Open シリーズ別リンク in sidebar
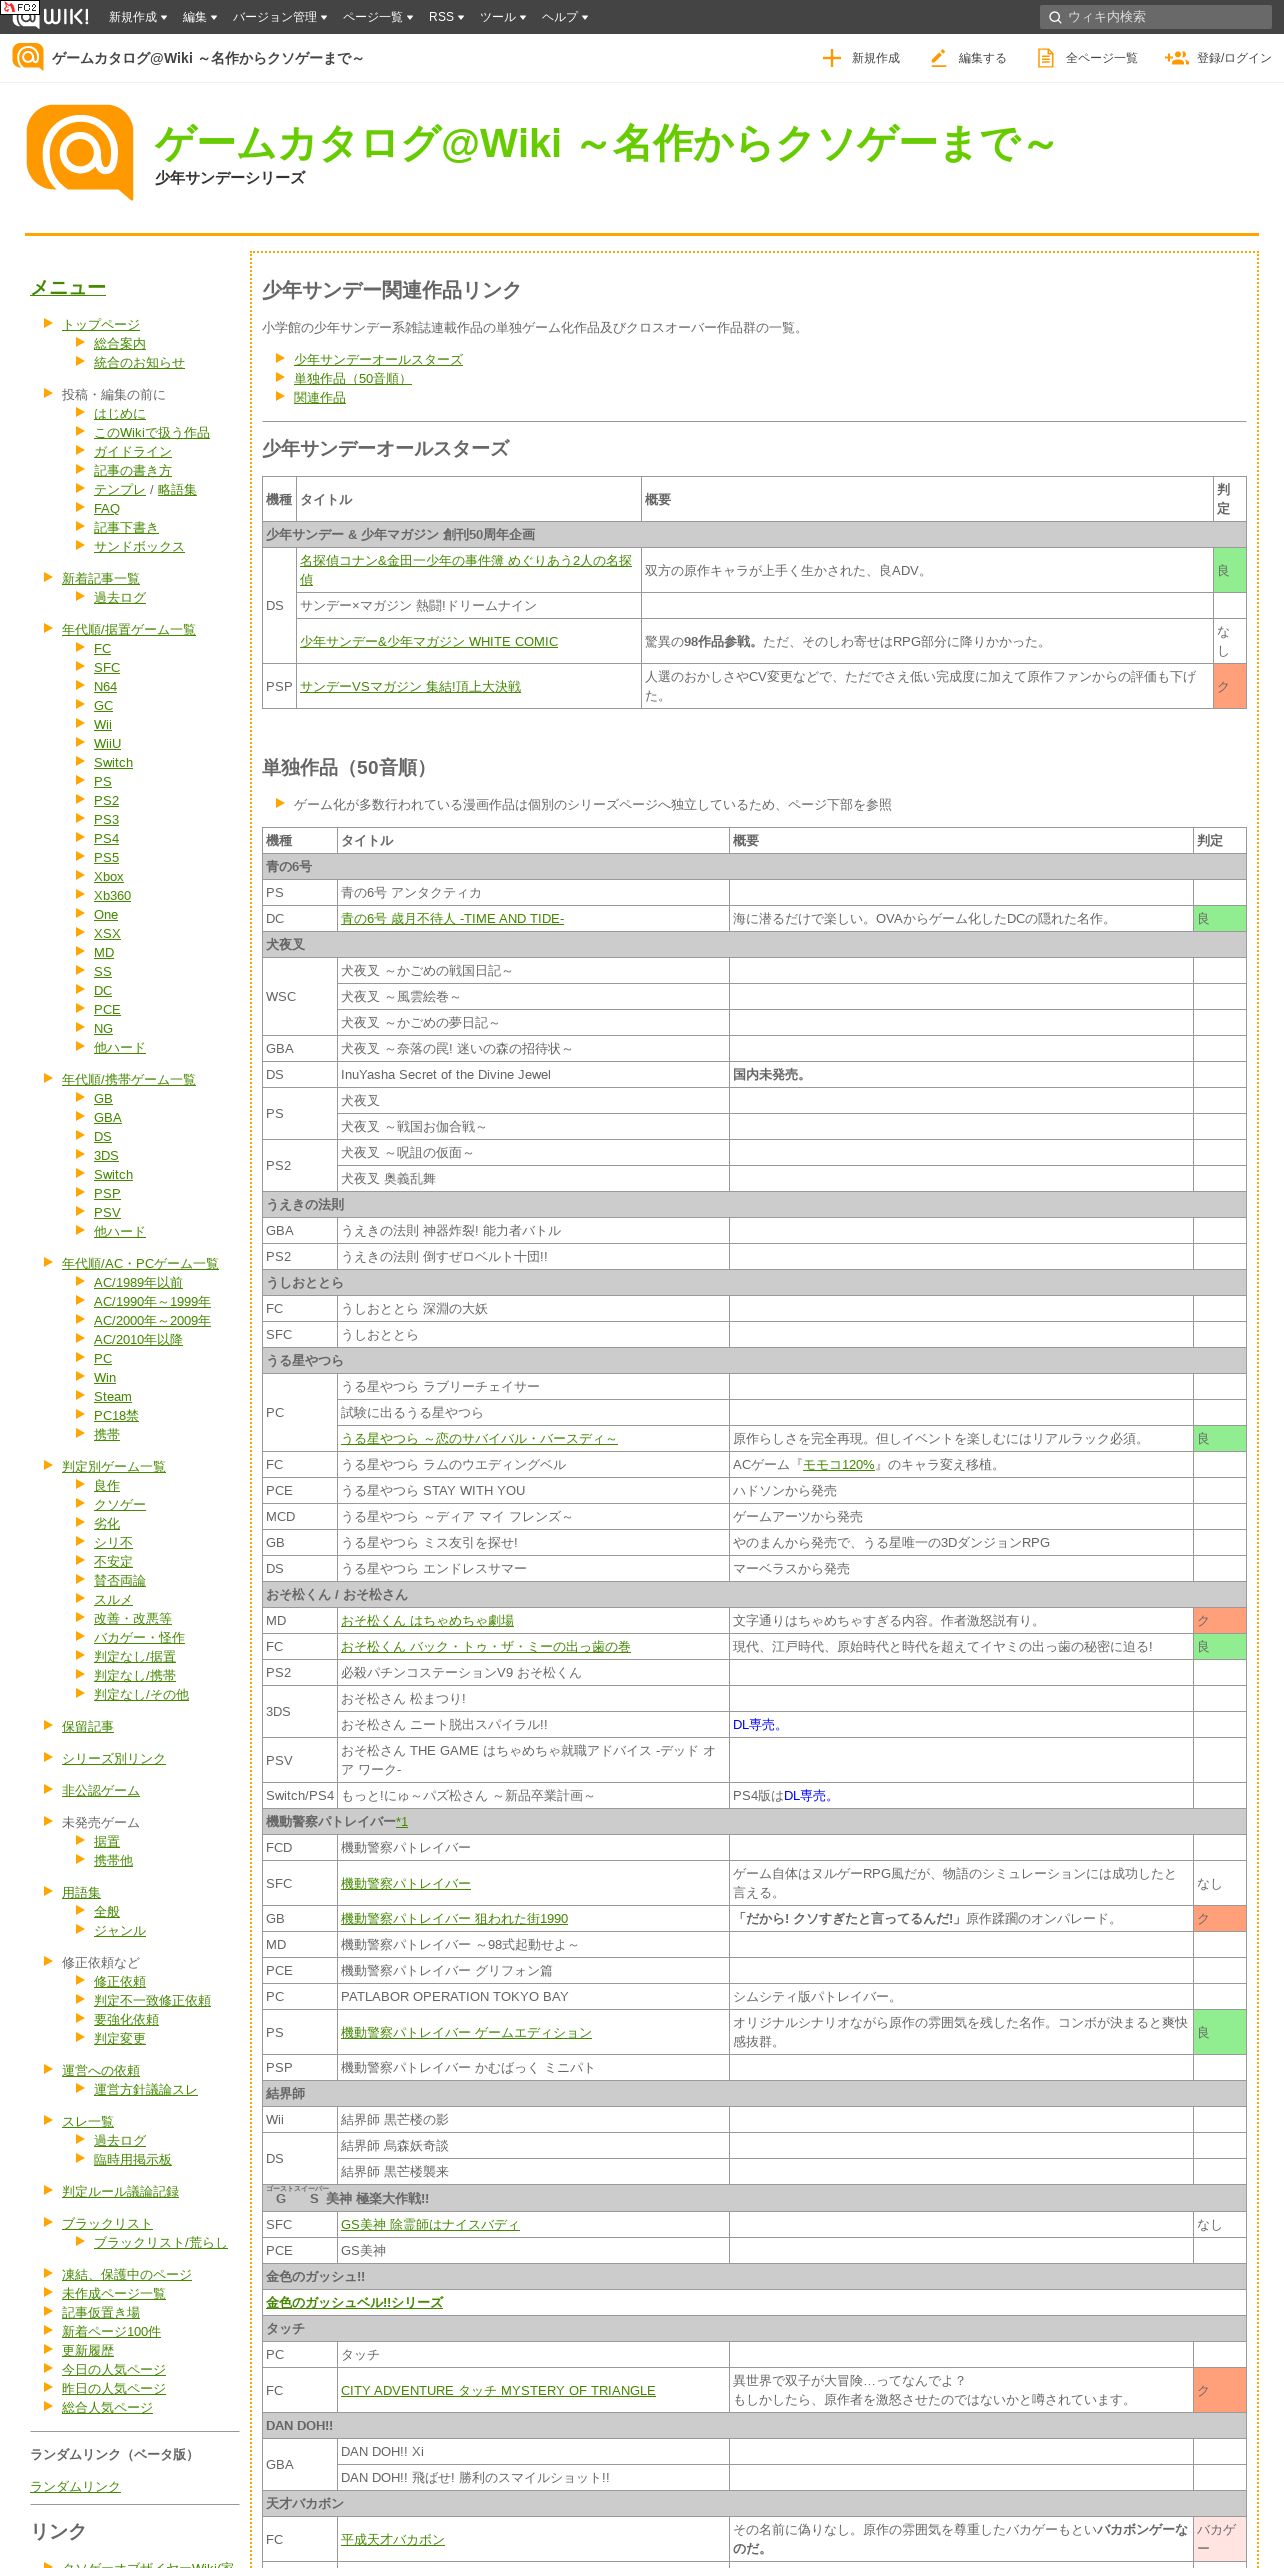 pyautogui.click(x=114, y=1759)
